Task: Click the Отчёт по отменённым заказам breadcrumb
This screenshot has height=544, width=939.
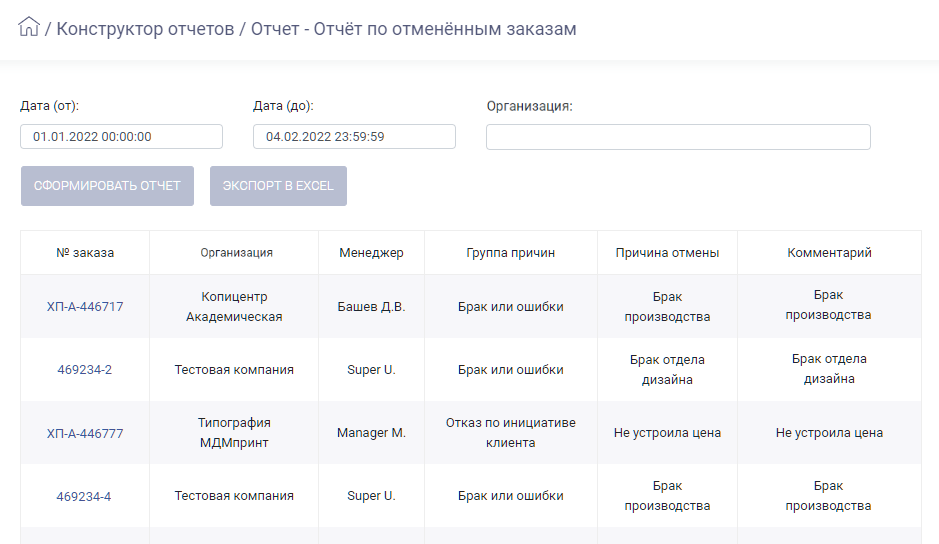Action: click(445, 29)
